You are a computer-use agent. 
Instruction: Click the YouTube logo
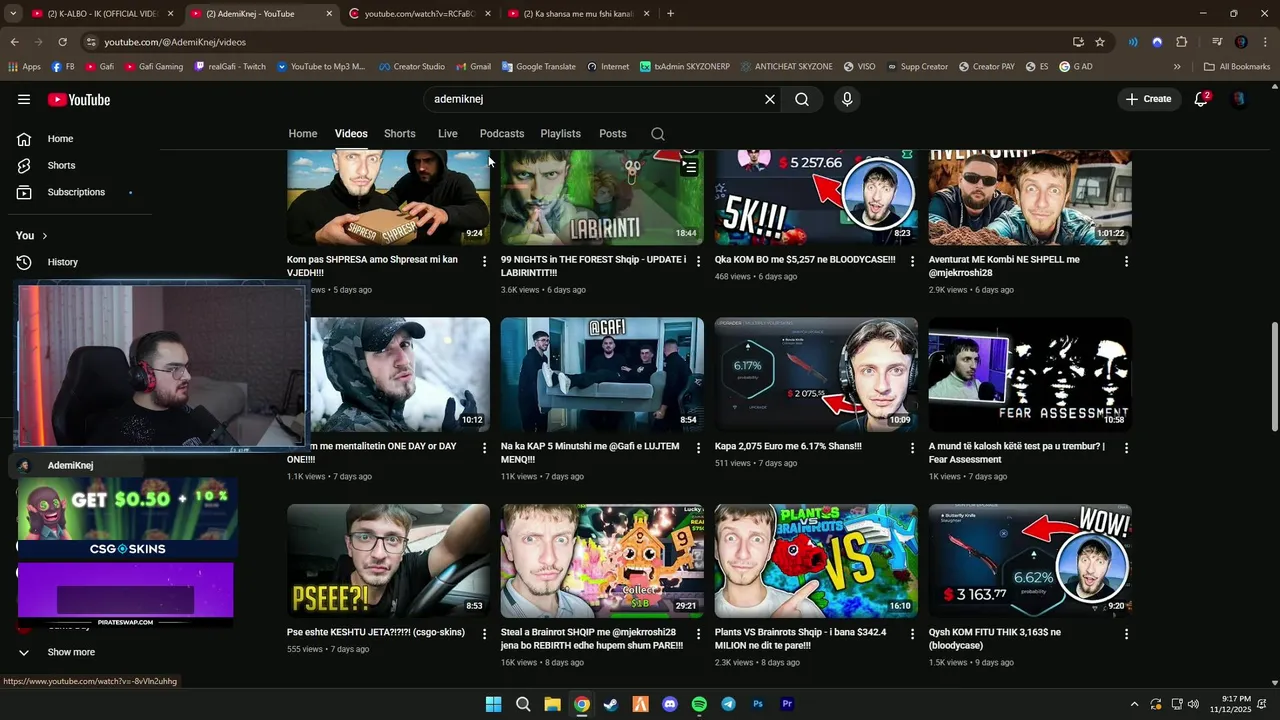79,99
